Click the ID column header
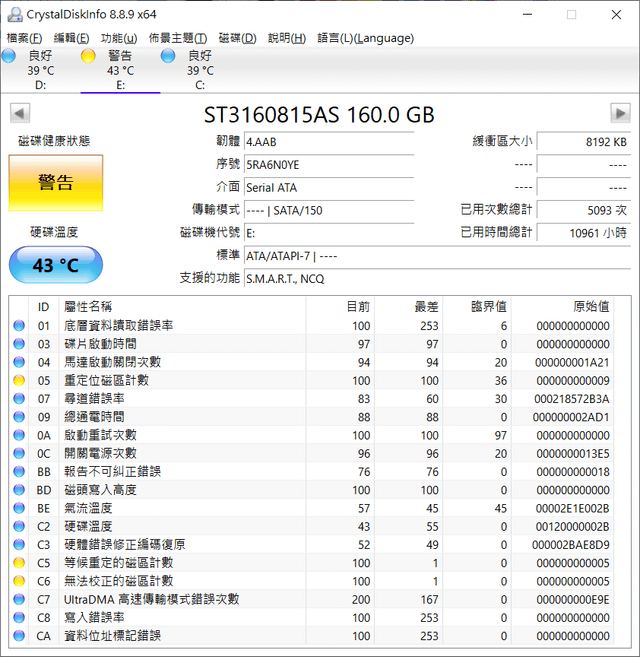640x657 pixels. click(44, 307)
